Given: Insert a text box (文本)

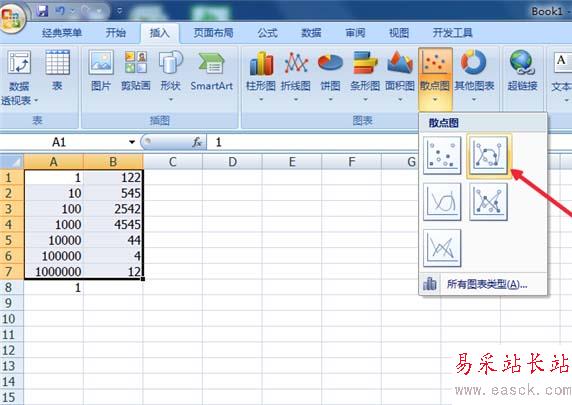Looking at the screenshot, I should coord(561,76).
